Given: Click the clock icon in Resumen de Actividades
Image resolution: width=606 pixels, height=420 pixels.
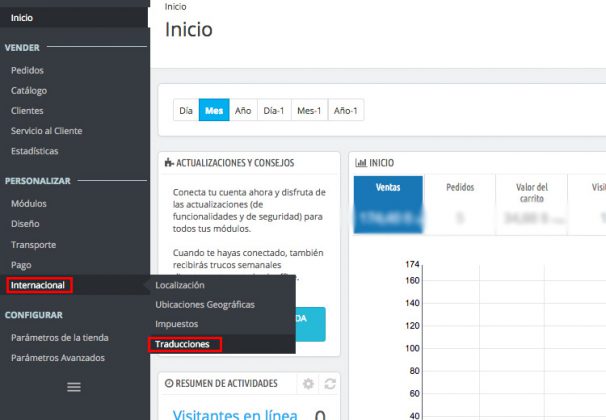Looking at the screenshot, I should (168, 384).
